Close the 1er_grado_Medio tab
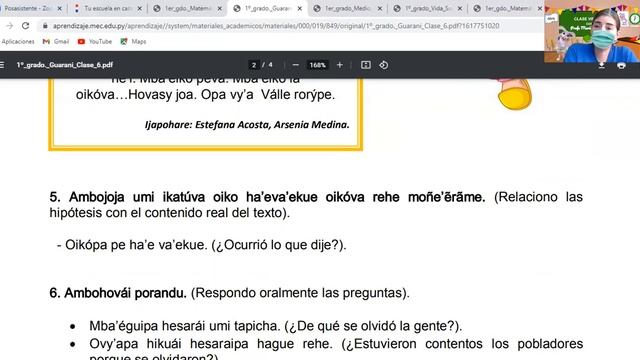The image size is (640, 360). pyautogui.click(x=380, y=8)
